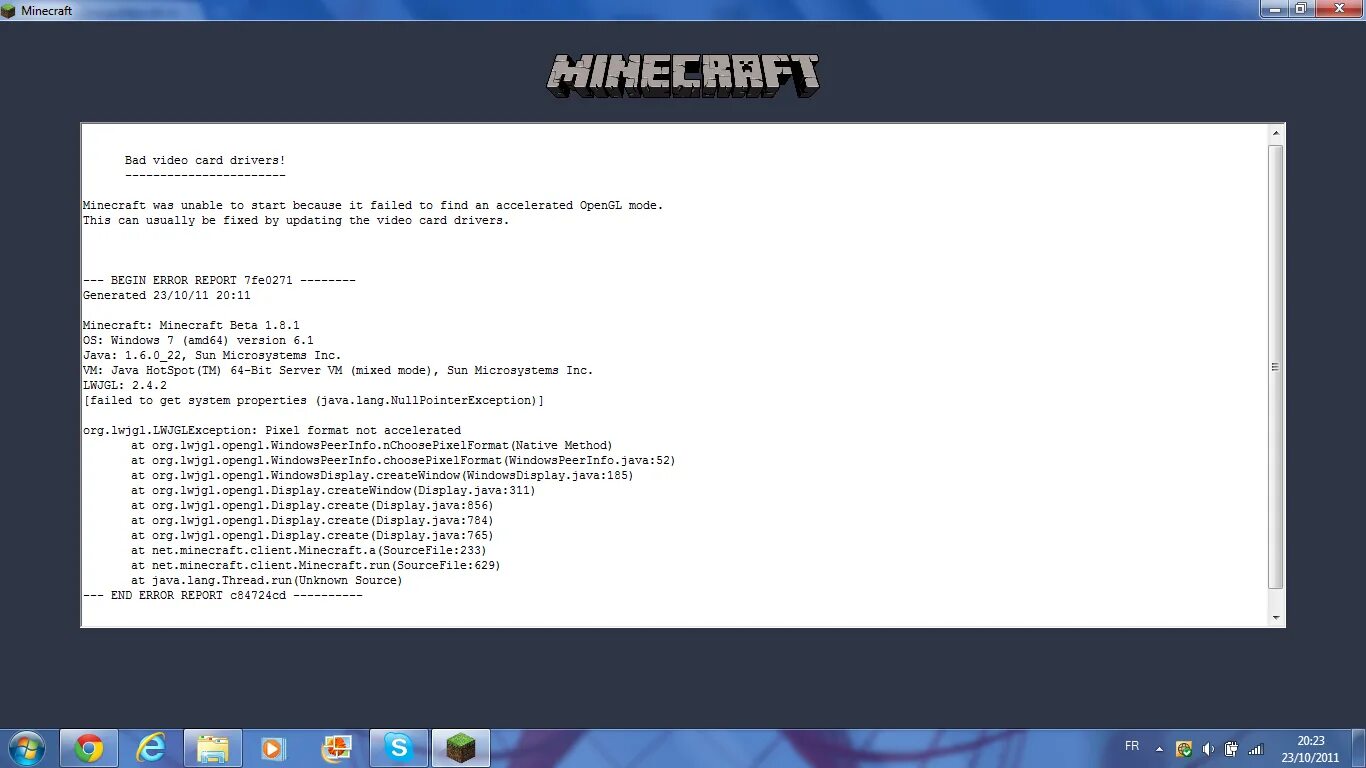Image resolution: width=1366 pixels, height=768 pixels.
Task: Open the wireless network signal tray icon
Action: point(1256,749)
